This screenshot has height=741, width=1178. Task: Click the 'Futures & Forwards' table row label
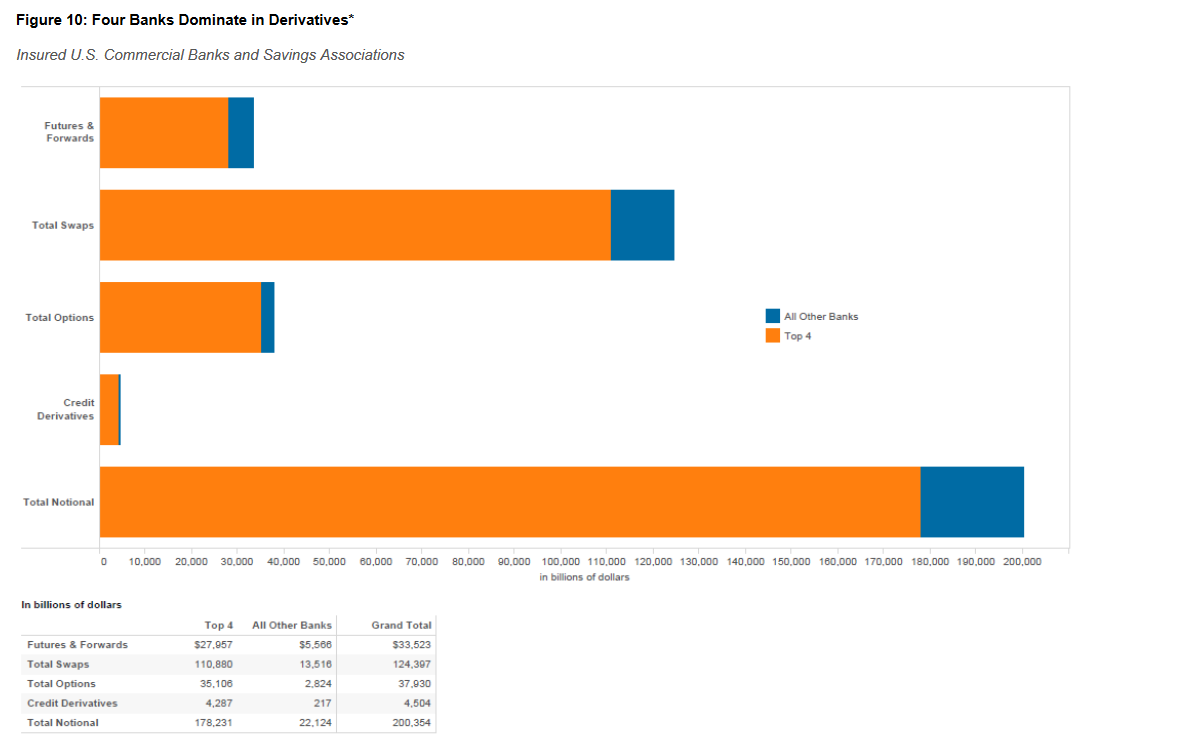pyautogui.click(x=77, y=645)
